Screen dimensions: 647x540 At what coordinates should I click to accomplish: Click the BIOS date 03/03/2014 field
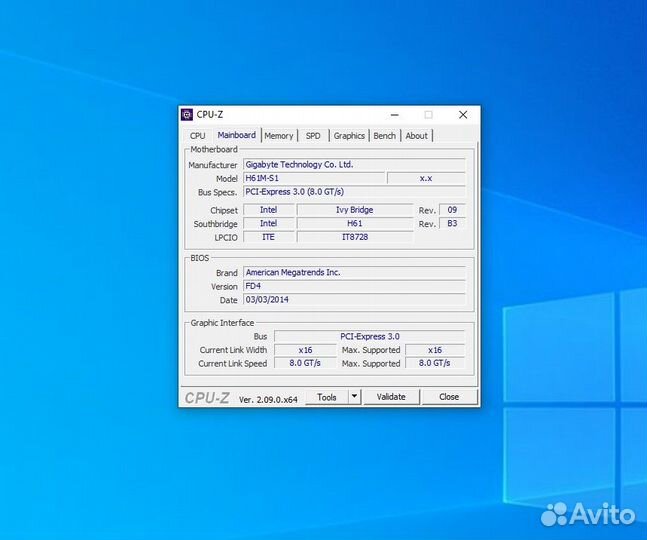(x=354, y=300)
